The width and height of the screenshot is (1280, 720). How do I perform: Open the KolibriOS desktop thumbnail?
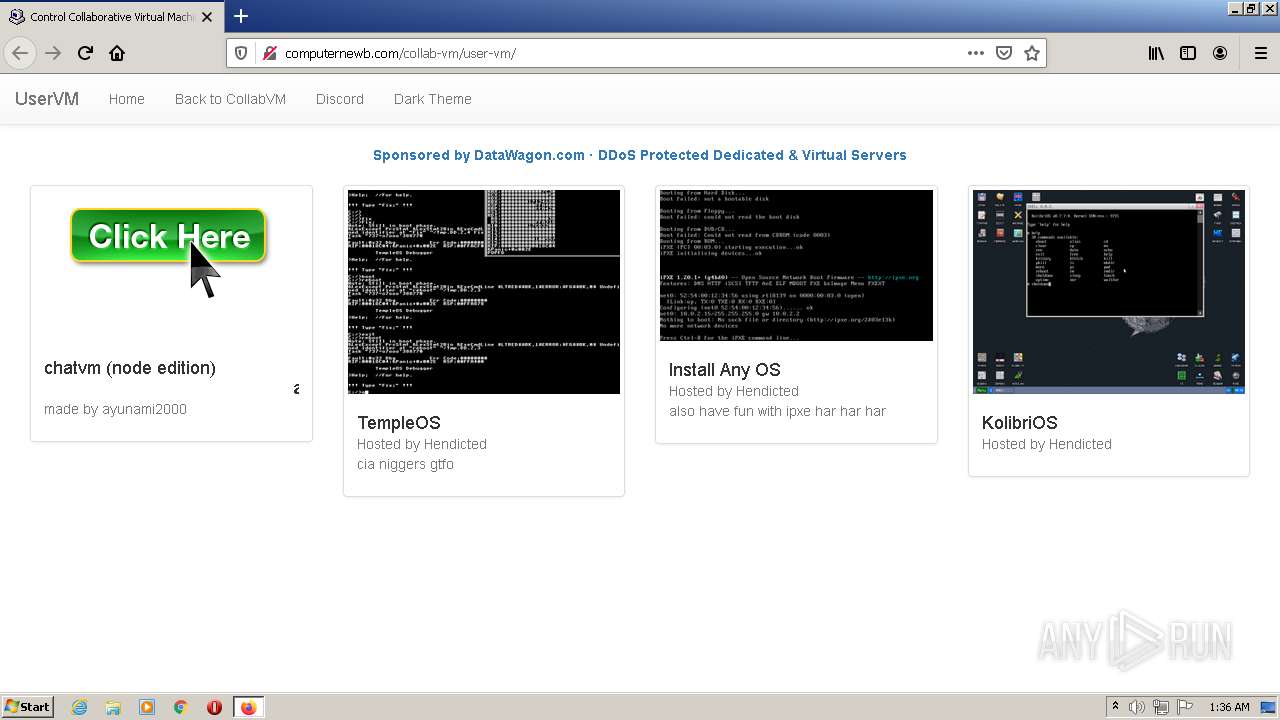1109,292
